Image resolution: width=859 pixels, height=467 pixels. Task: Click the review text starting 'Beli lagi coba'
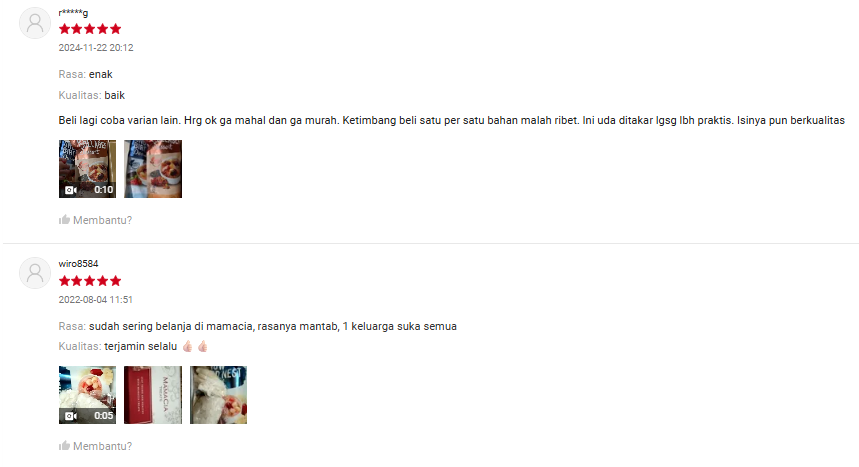pos(451,121)
